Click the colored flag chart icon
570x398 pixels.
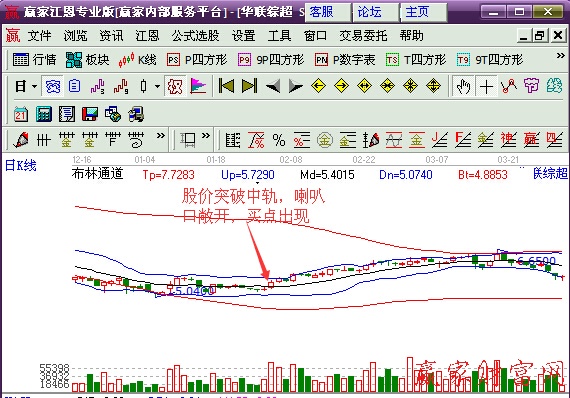point(198,87)
